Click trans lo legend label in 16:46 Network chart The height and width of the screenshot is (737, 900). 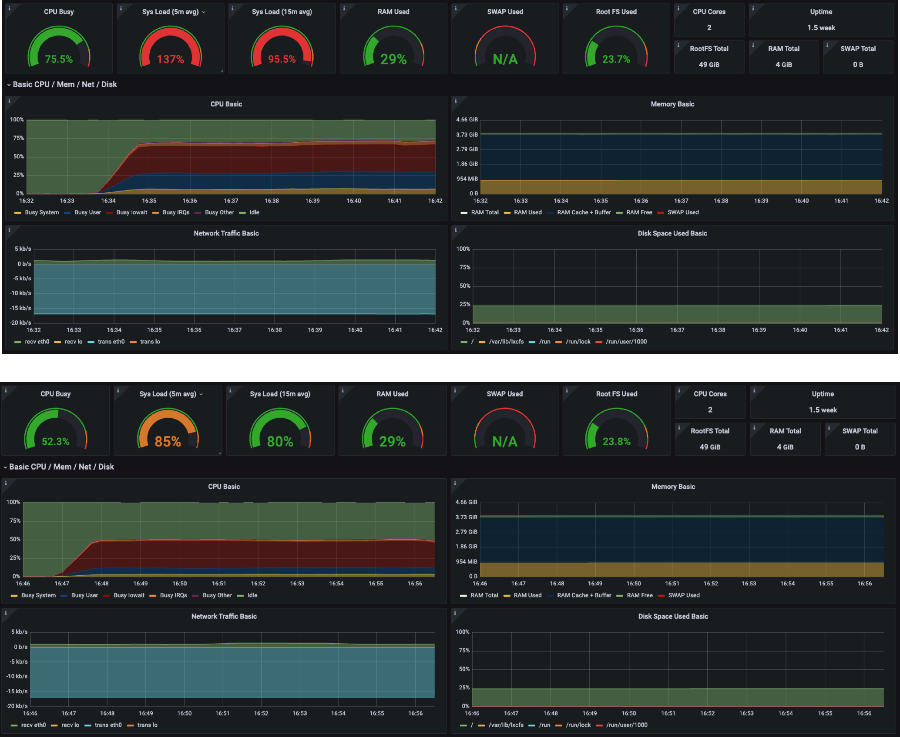(x=148, y=725)
